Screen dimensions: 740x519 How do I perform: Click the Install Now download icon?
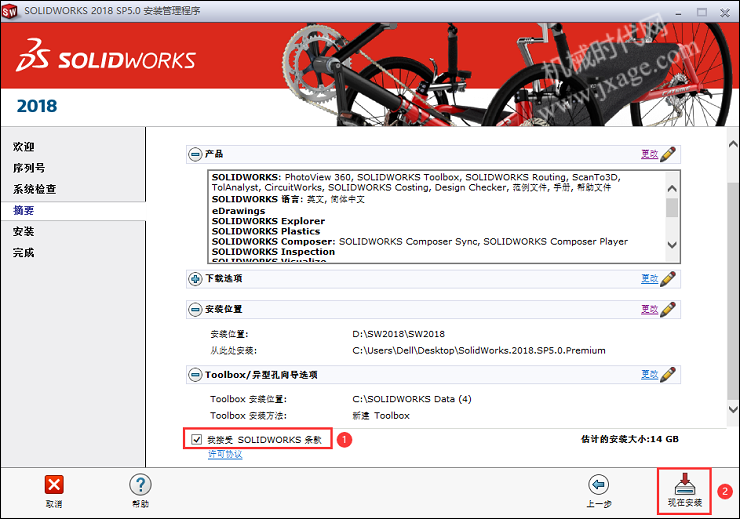tap(684, 484)
